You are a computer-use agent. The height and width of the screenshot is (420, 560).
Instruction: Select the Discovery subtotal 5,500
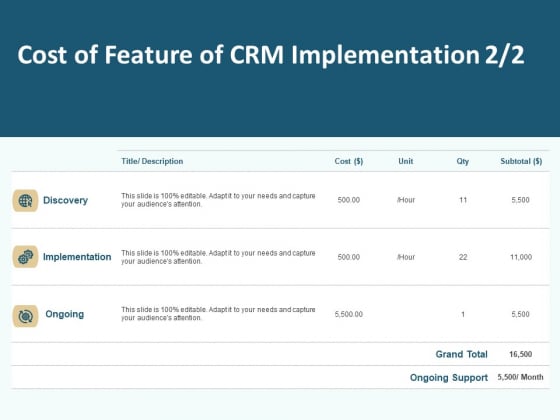click(x=520, y=200)
